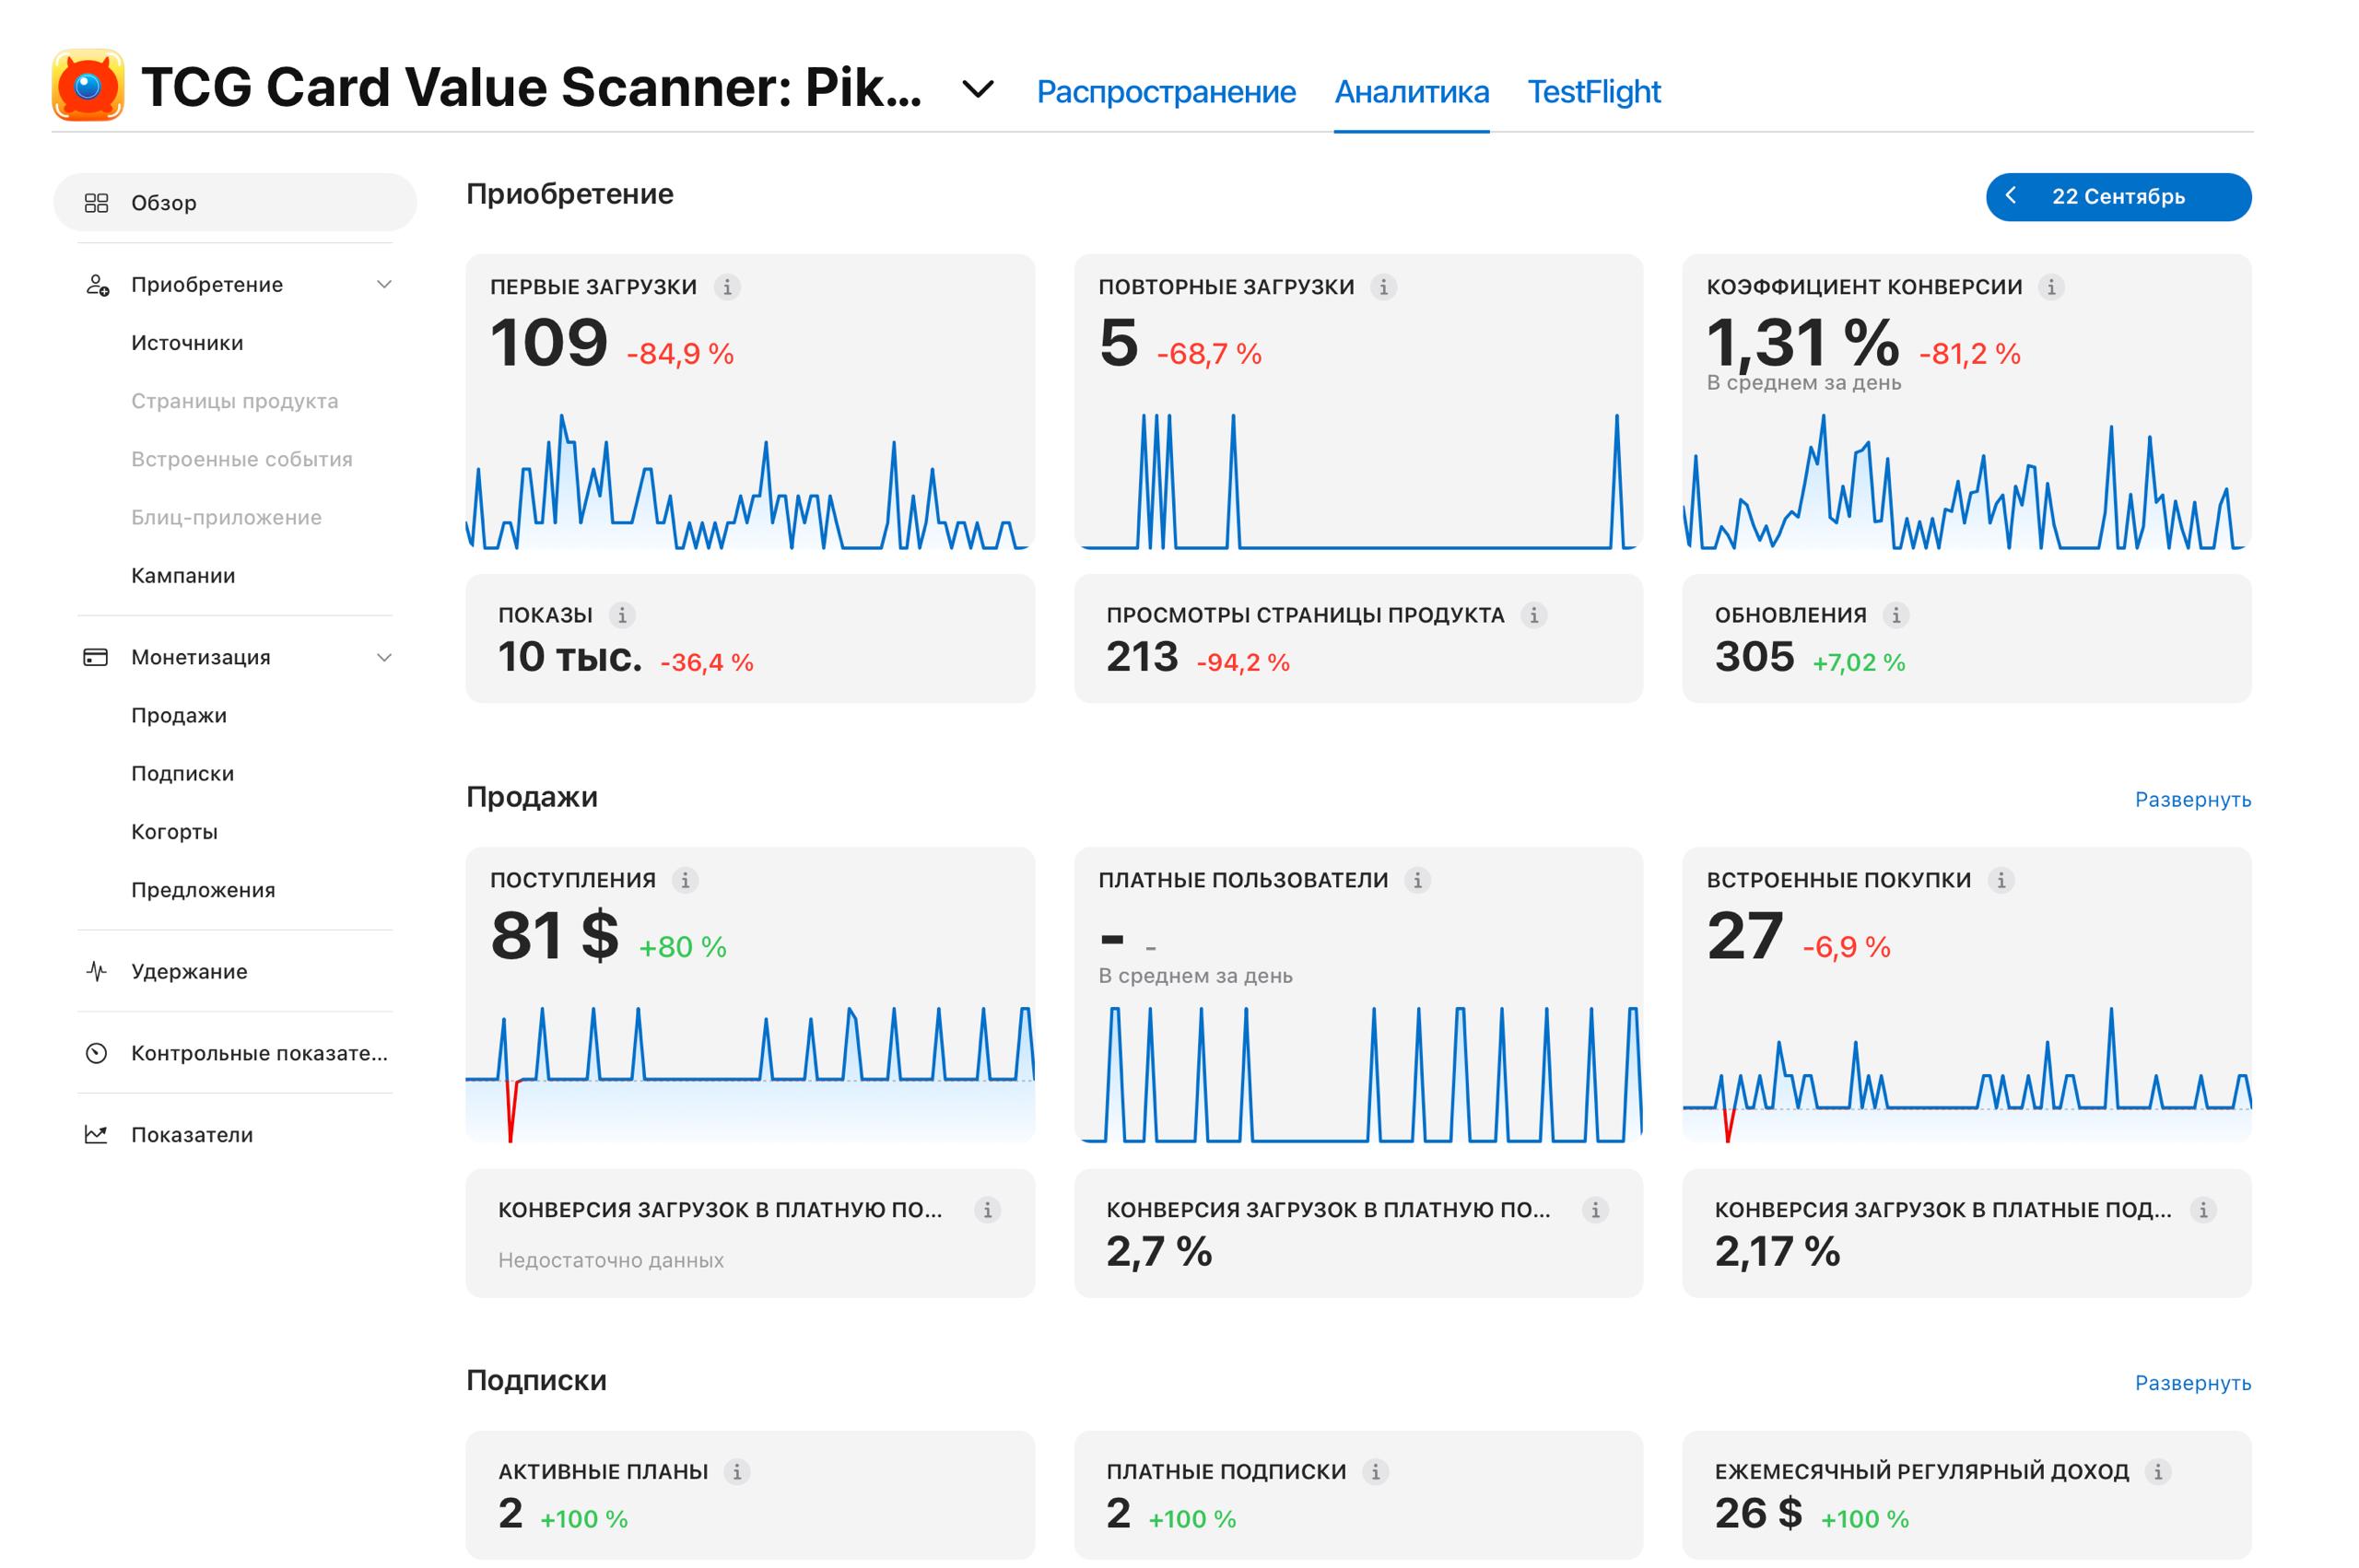Open Удержание in the sidebar
Image resolution: width=2359 pixels, height=1568 pixels.
pos(189,972)
